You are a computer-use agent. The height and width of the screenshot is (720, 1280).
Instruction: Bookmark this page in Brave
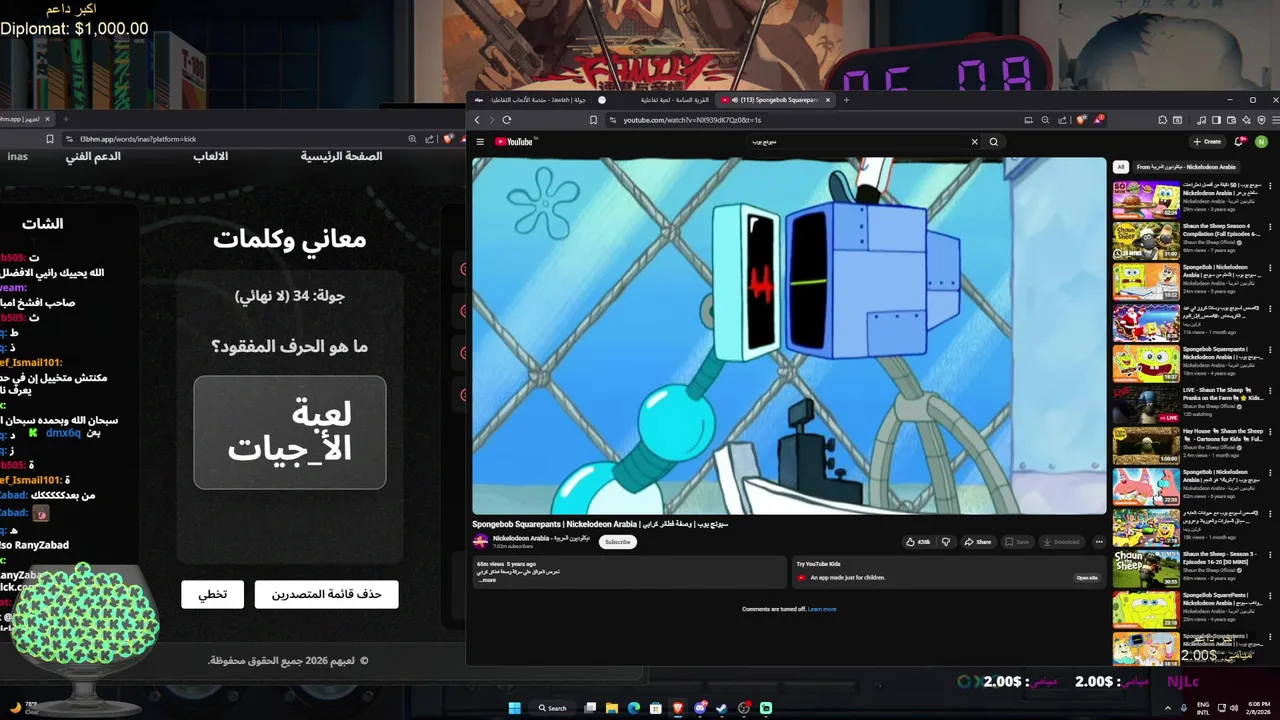point(593,120)
